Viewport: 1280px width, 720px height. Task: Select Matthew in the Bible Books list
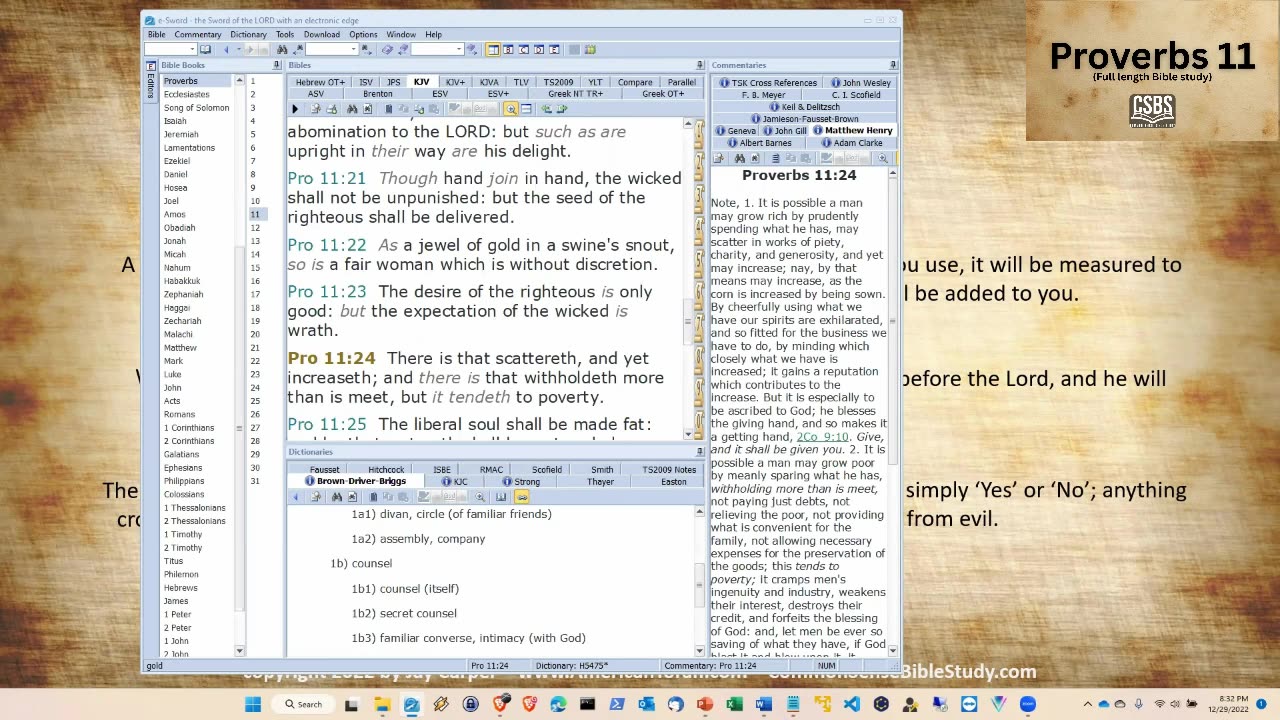(x=180, y=348)
